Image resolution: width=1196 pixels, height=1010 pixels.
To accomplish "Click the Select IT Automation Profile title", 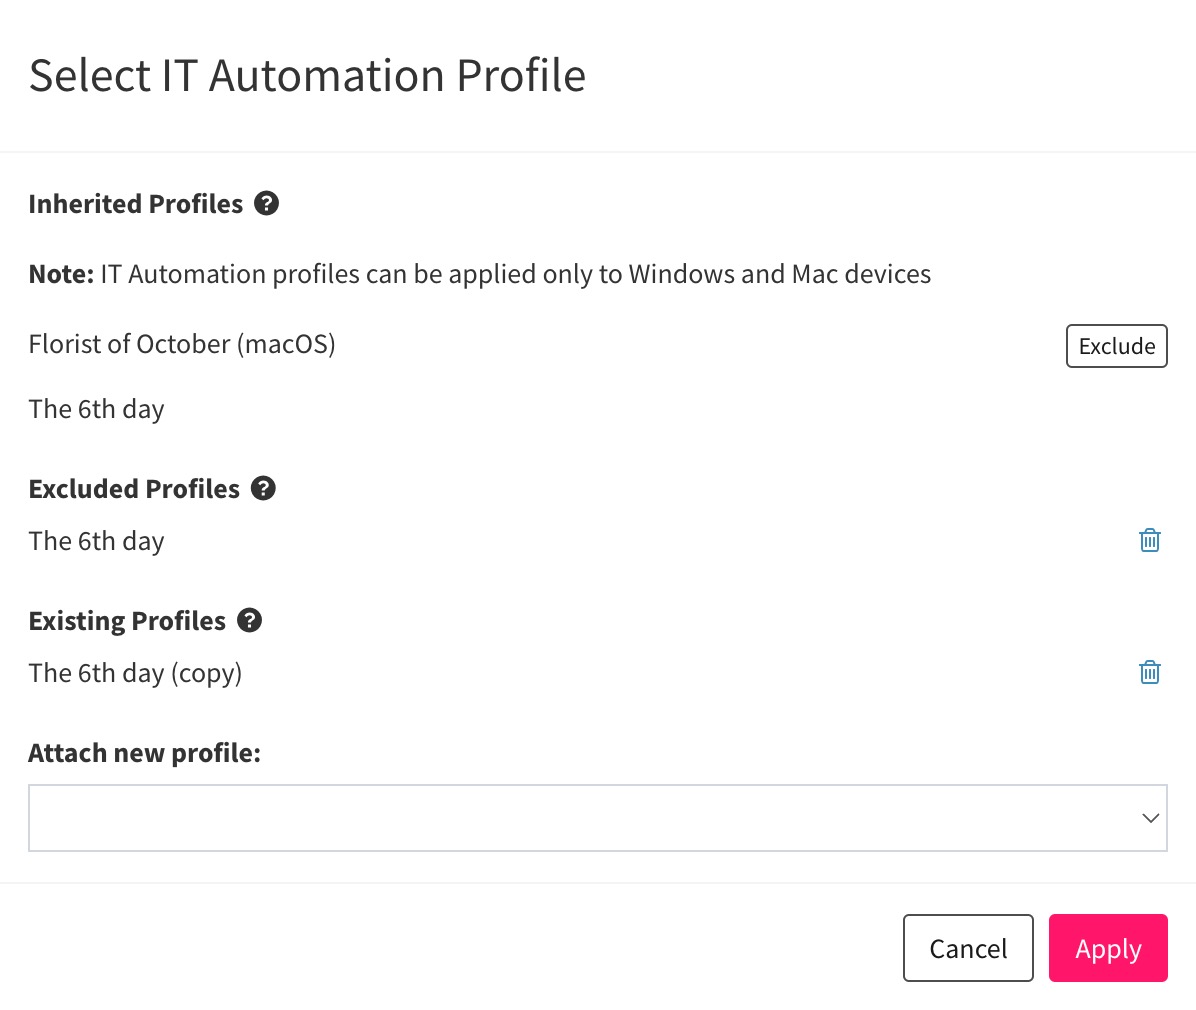I will coord(308,74).
